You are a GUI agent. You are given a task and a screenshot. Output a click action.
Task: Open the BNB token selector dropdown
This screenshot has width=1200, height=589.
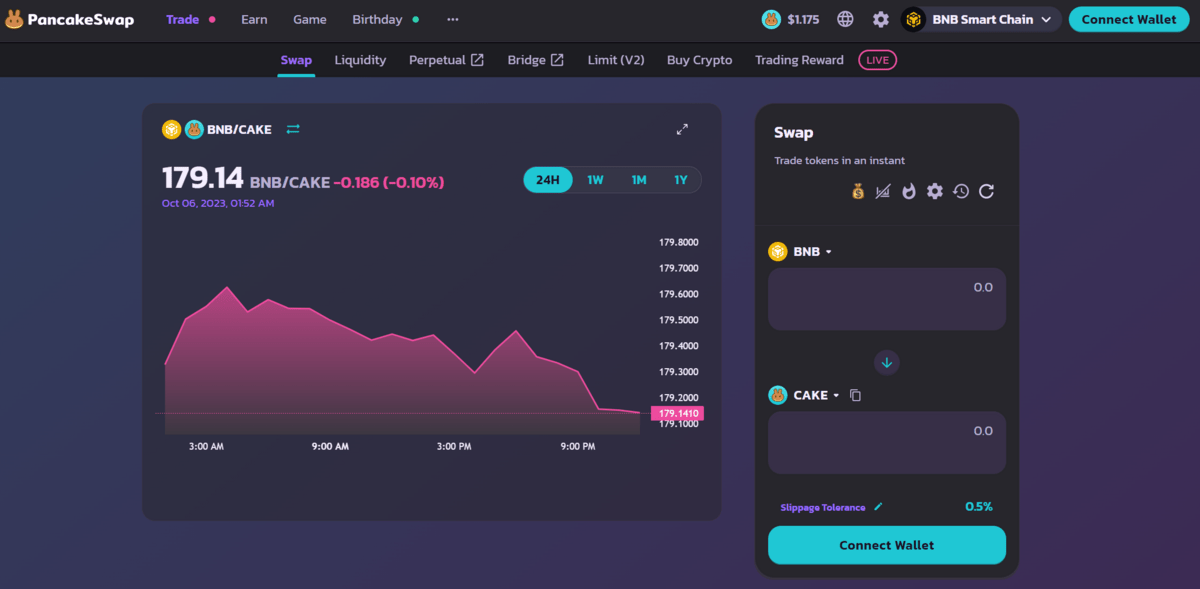click(x=800, y=252)
